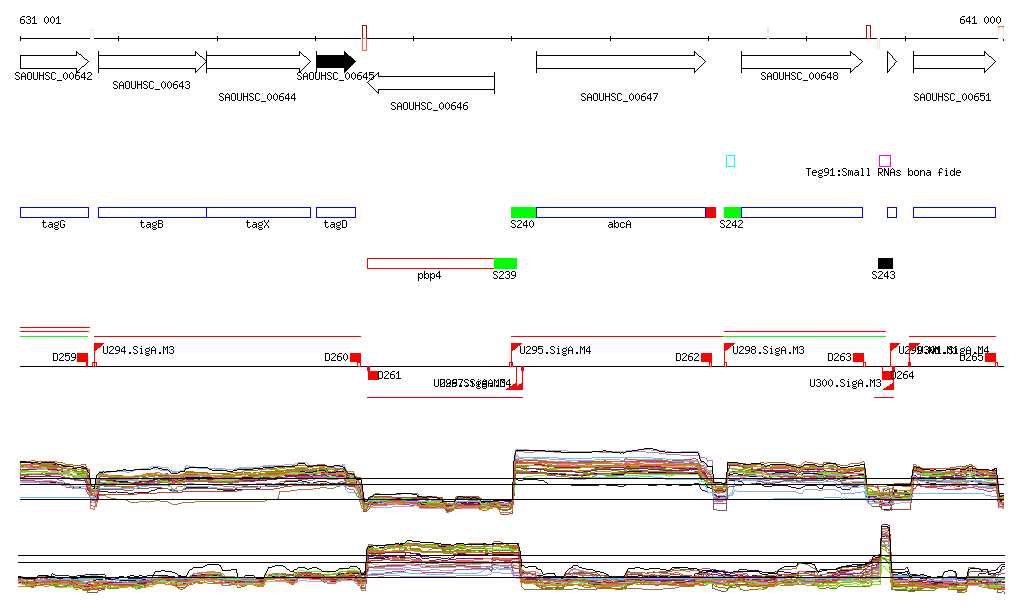Image resolution: width=1024 pixels, height=611 pixels.
Task: Click the black SAOUHSC_00645 gene arrow
Action: coord(336,62)
